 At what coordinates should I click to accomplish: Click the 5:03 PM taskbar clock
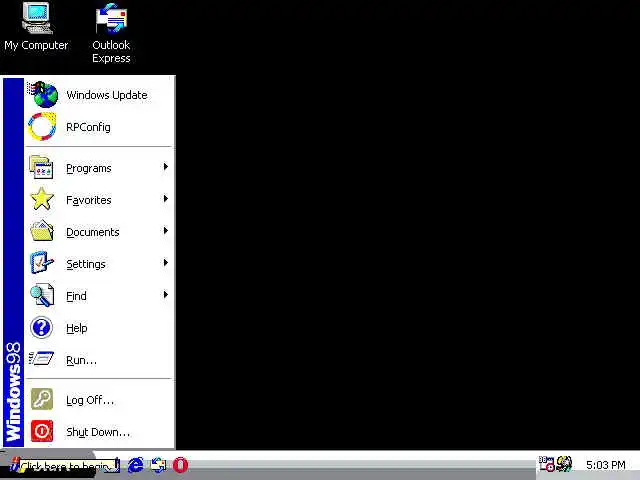pos(605,465)
